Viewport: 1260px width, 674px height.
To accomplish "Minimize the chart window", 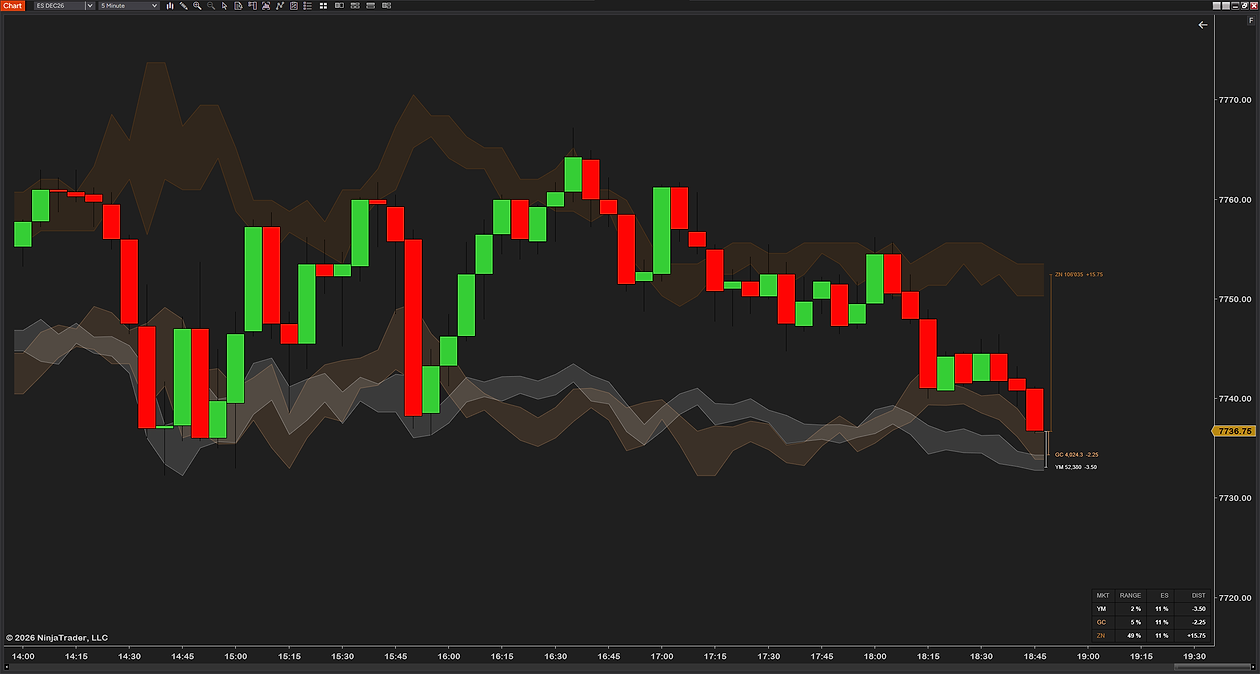I will tap(1235, 6).
